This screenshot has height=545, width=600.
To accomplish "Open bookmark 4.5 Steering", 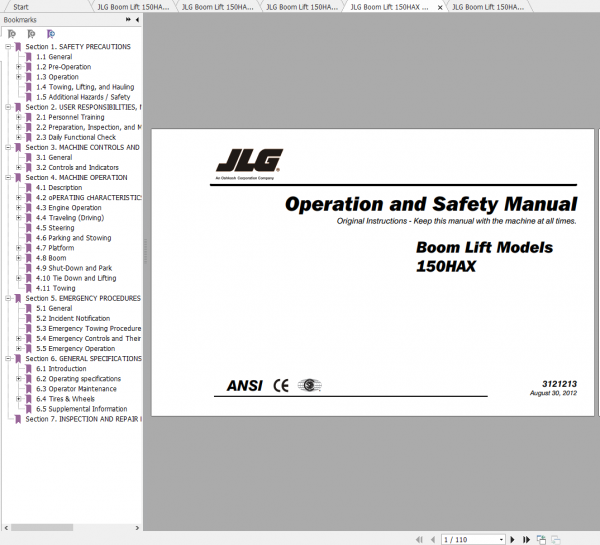I will [x=55, y=228].
